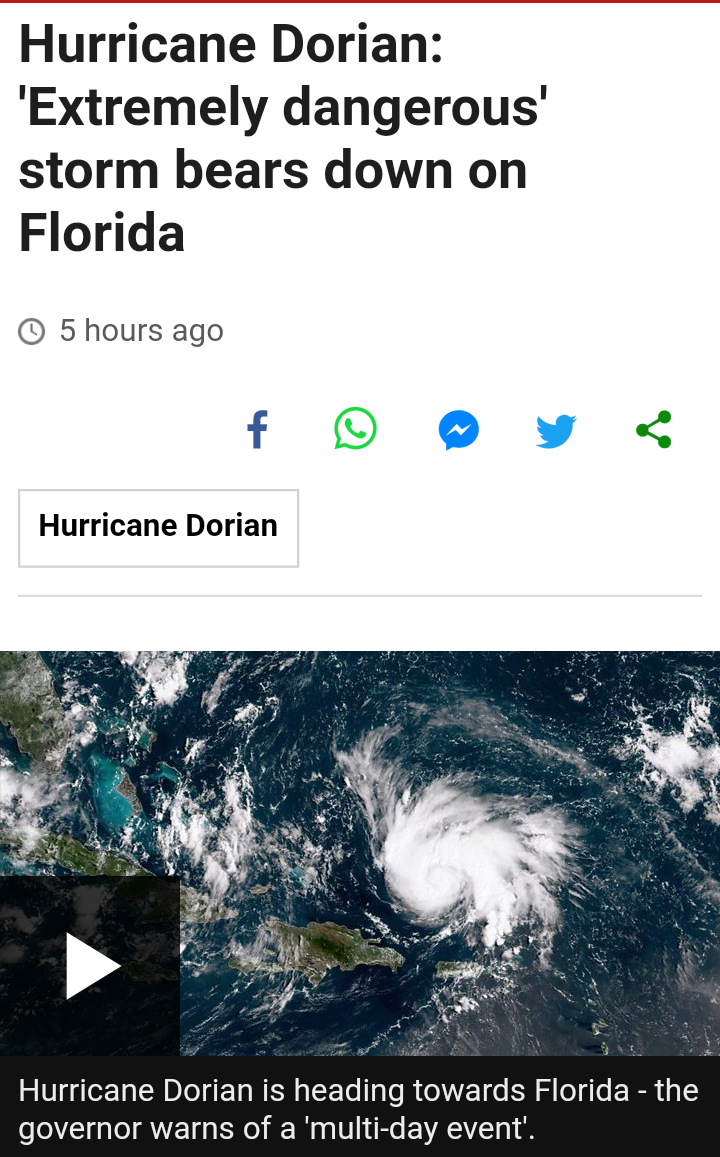This screenshot has height=1157, width=720.
Task: Click the video caption about 'multi-day event'
Action: (x=359, y=1109)
